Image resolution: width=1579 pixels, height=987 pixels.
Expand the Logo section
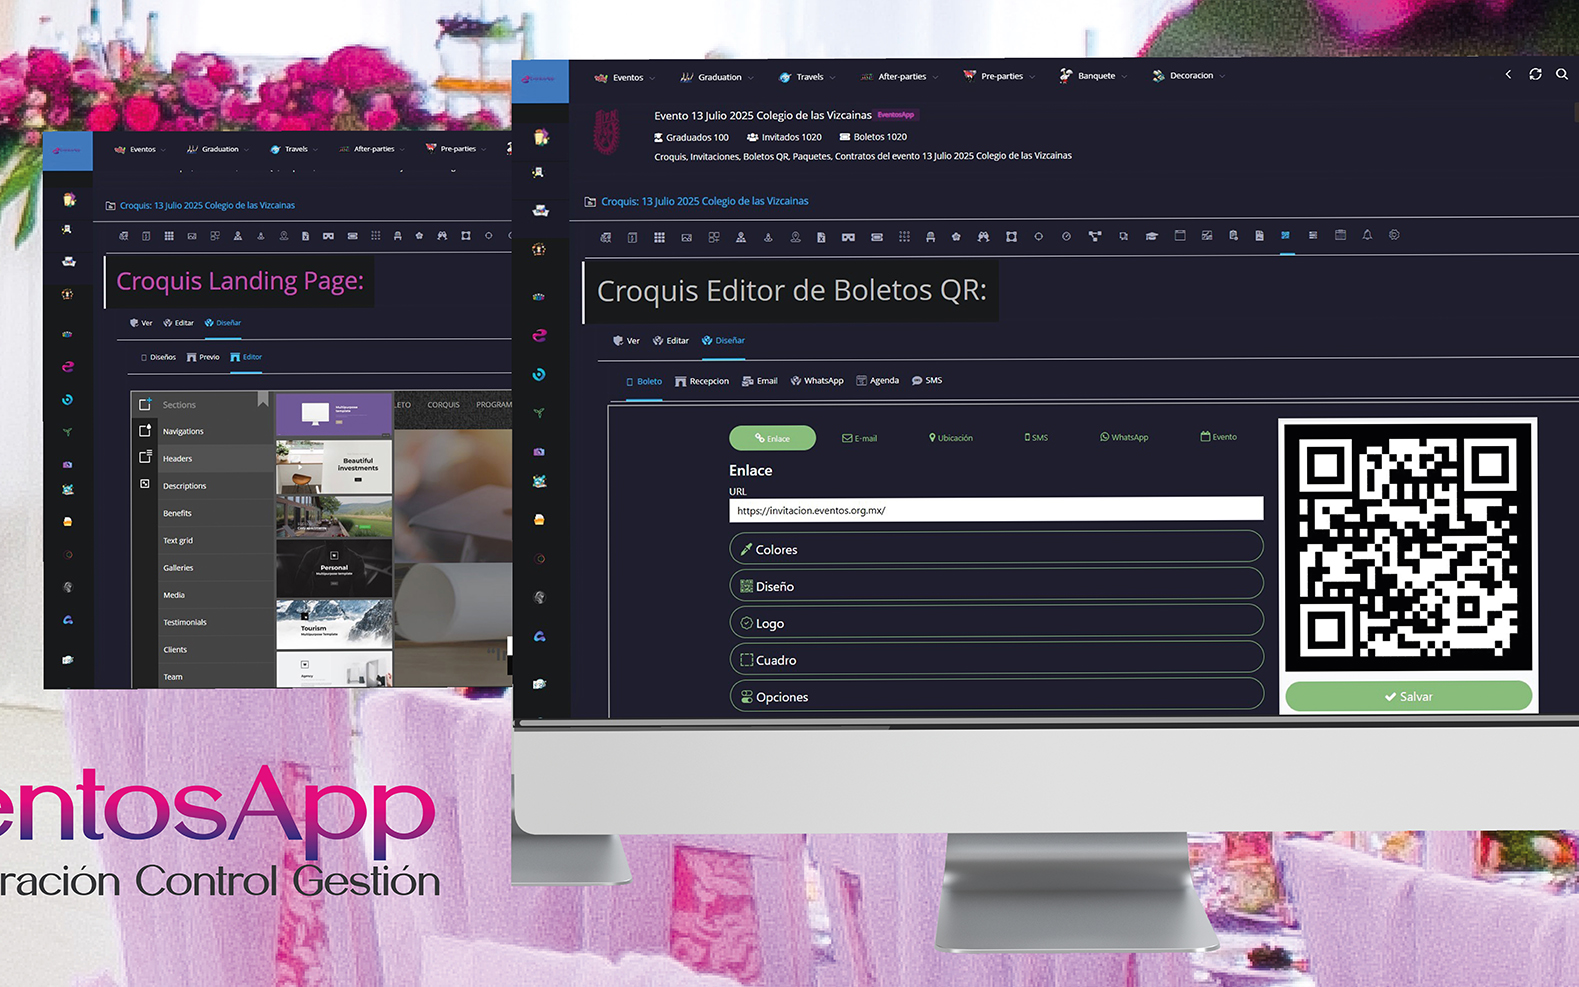click(x=996, y=621)
